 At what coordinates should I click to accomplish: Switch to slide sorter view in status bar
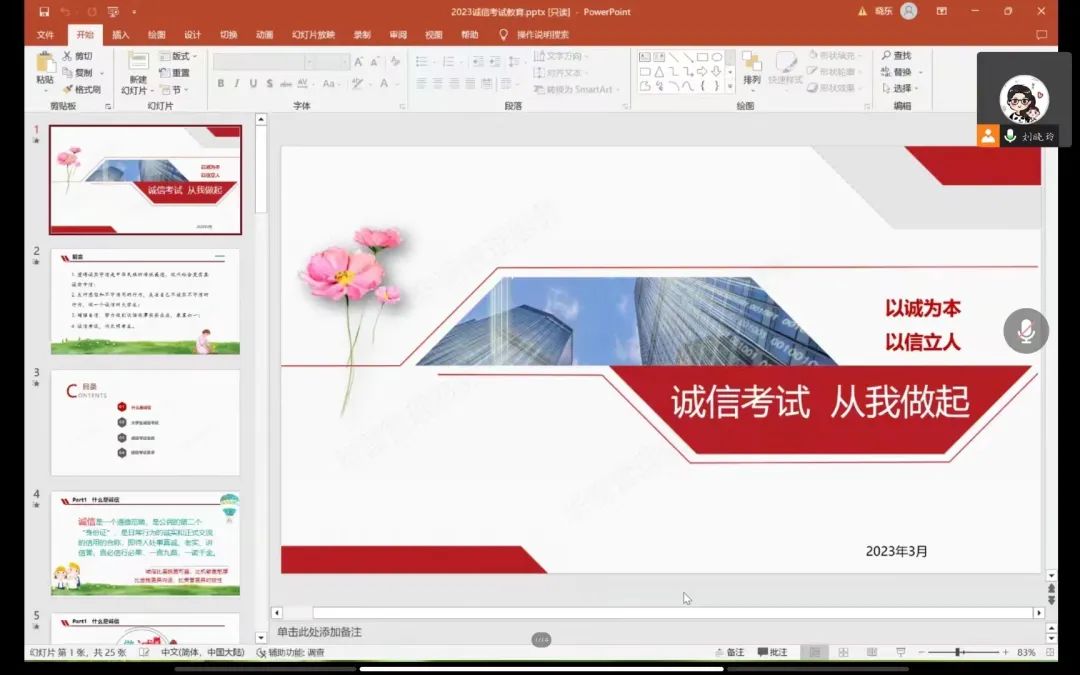(x=843, y=652)
